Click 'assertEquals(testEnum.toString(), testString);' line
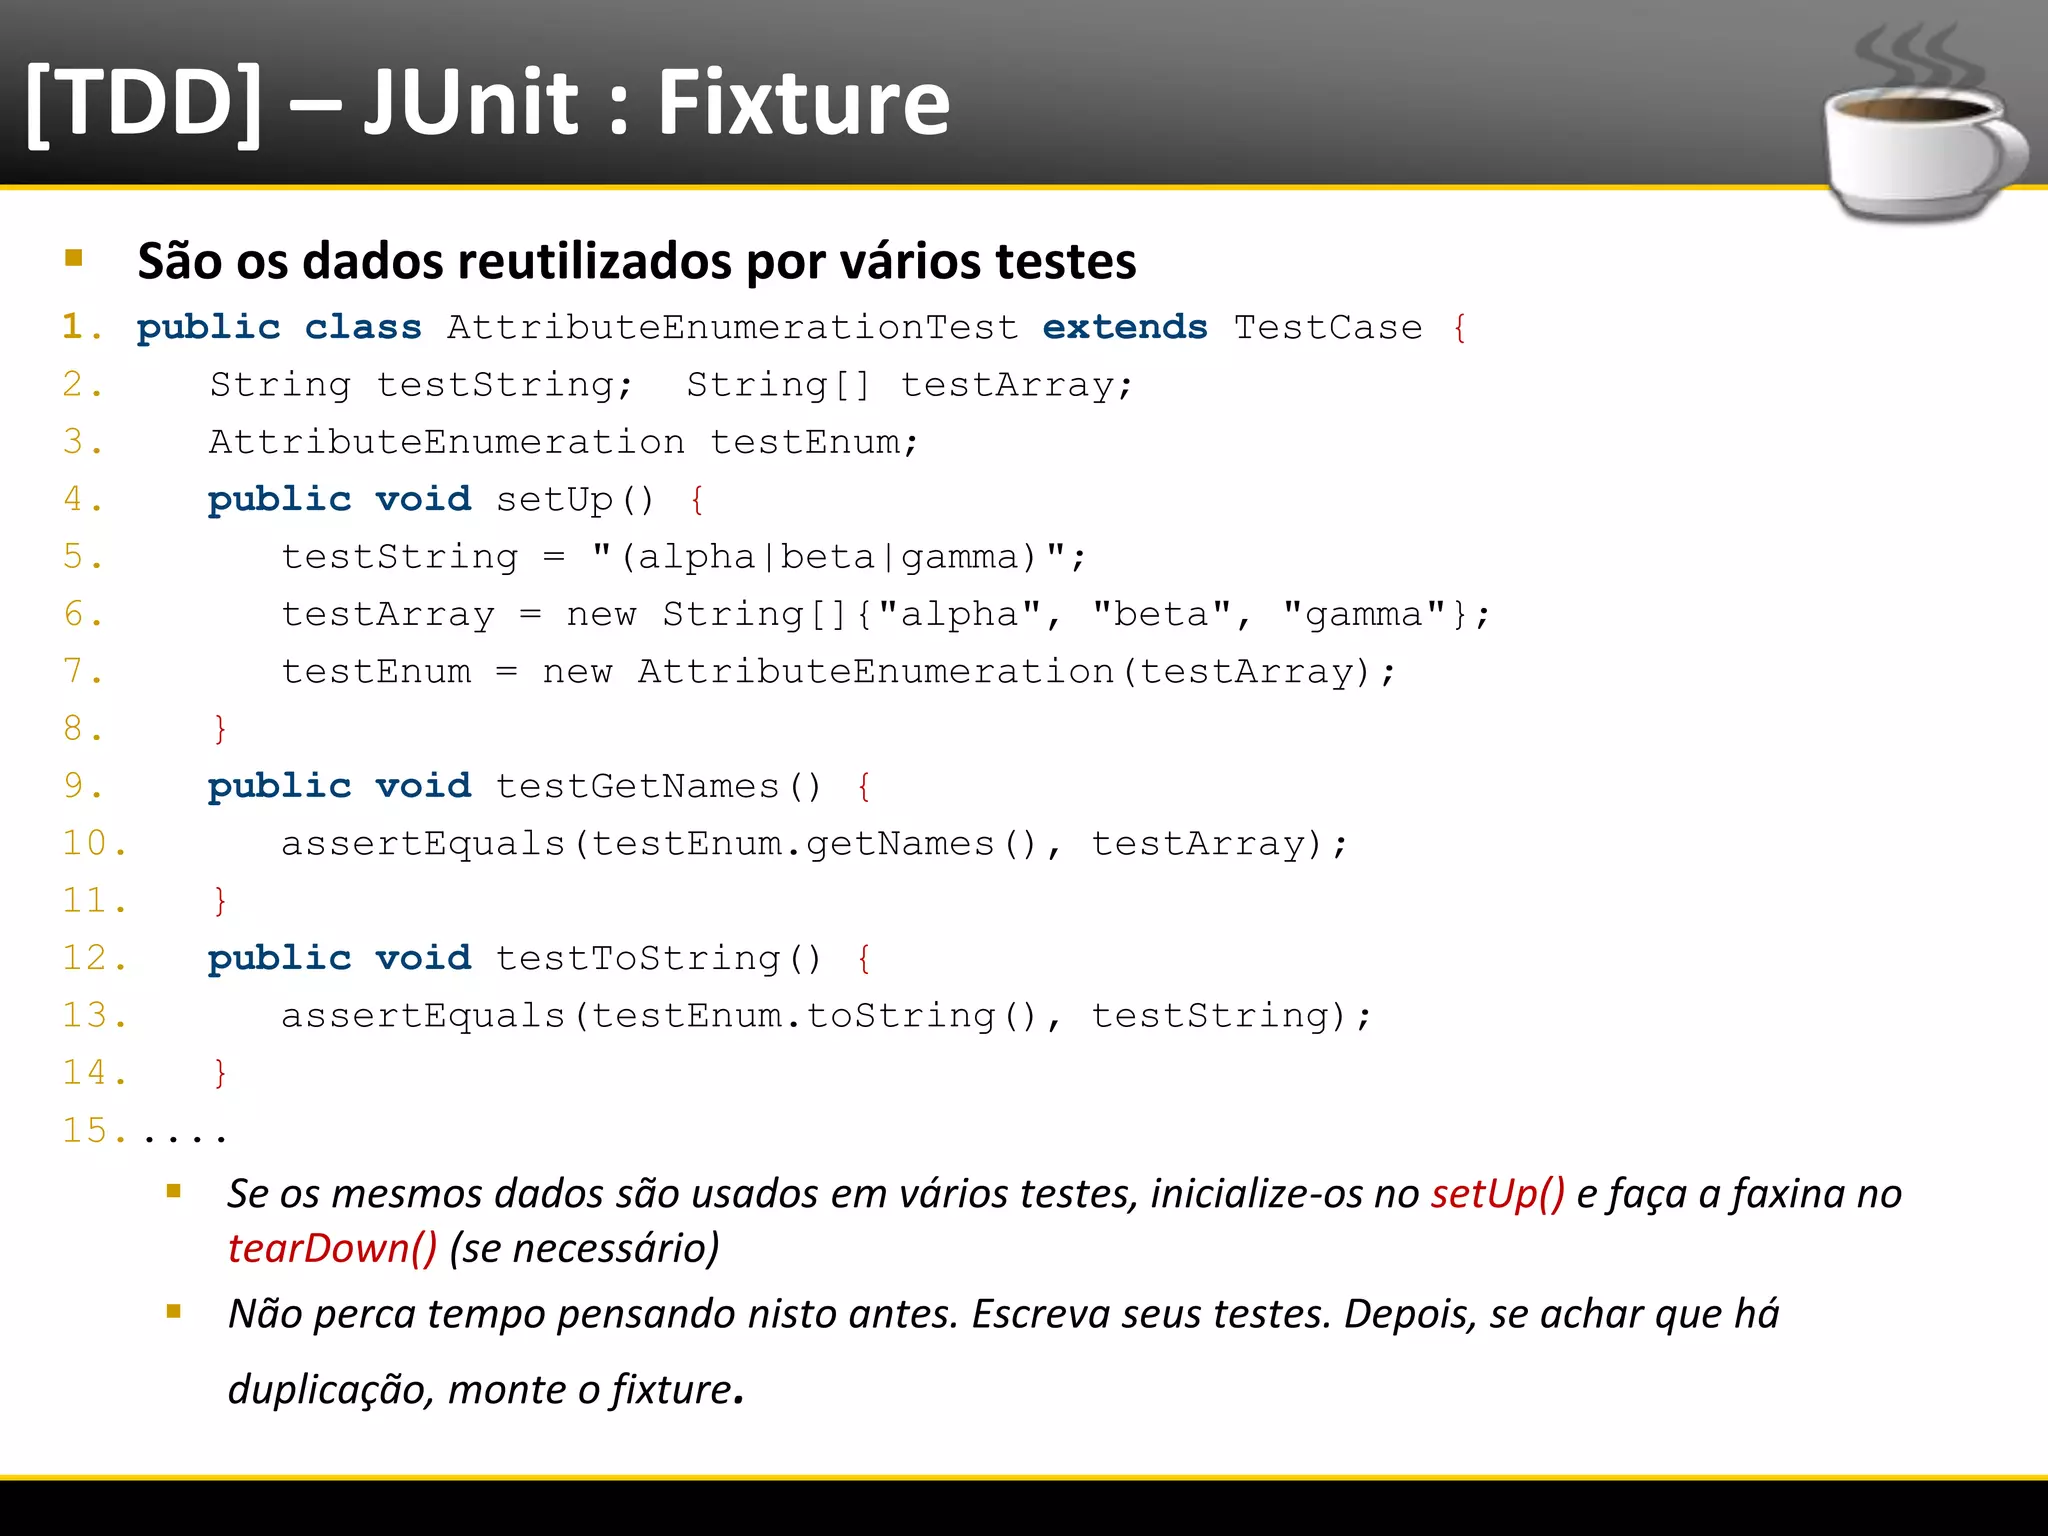Viewport: 2048px width, 1536px height. click(x=826, y=1016)
